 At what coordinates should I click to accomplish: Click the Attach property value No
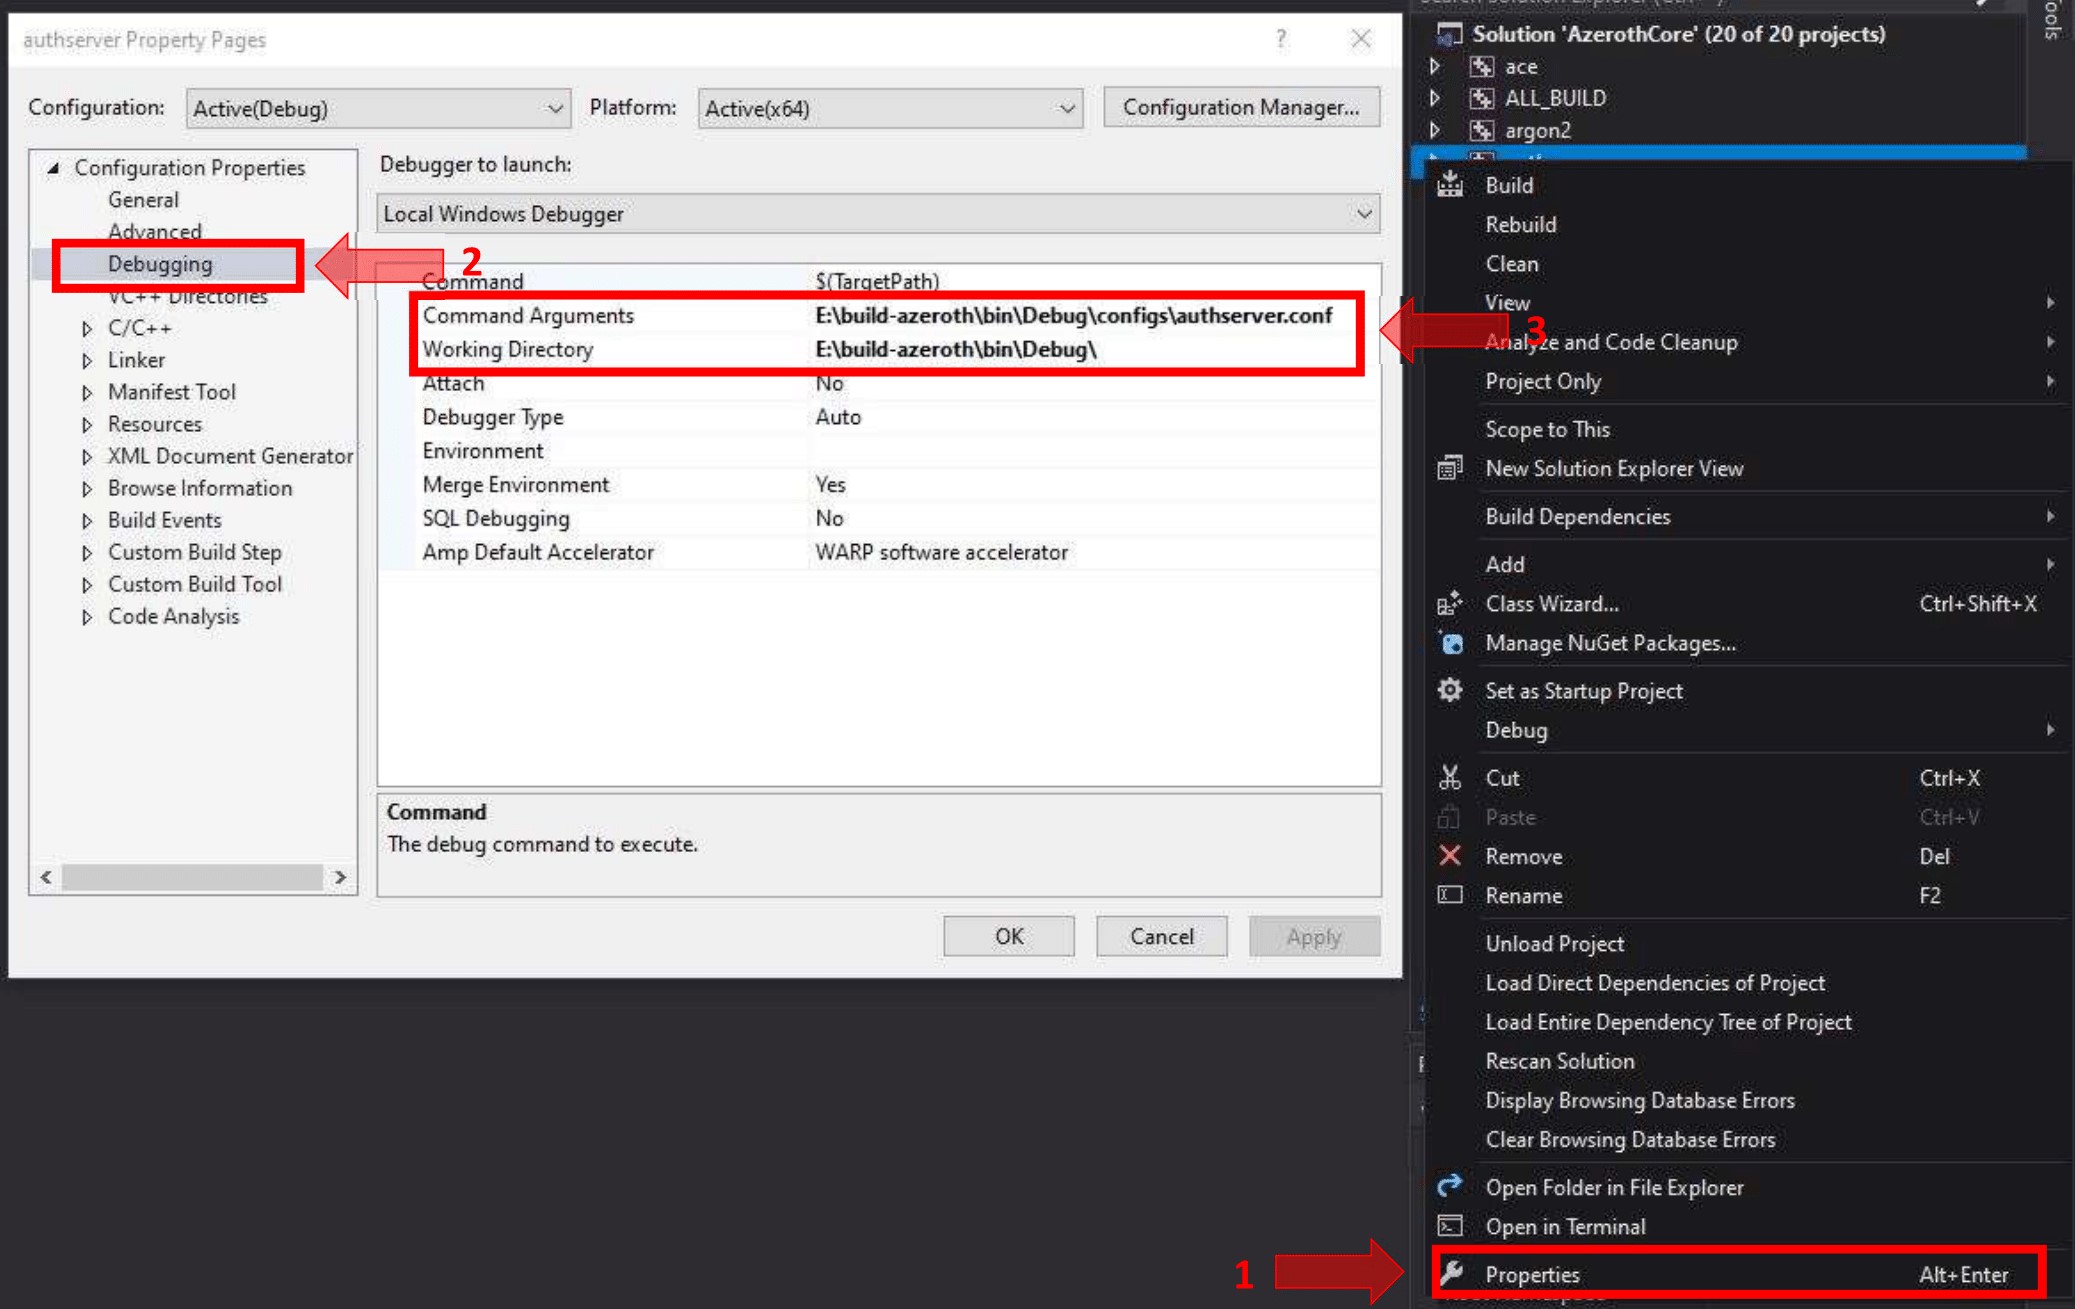pyautogui.click(x=829, y=383)
